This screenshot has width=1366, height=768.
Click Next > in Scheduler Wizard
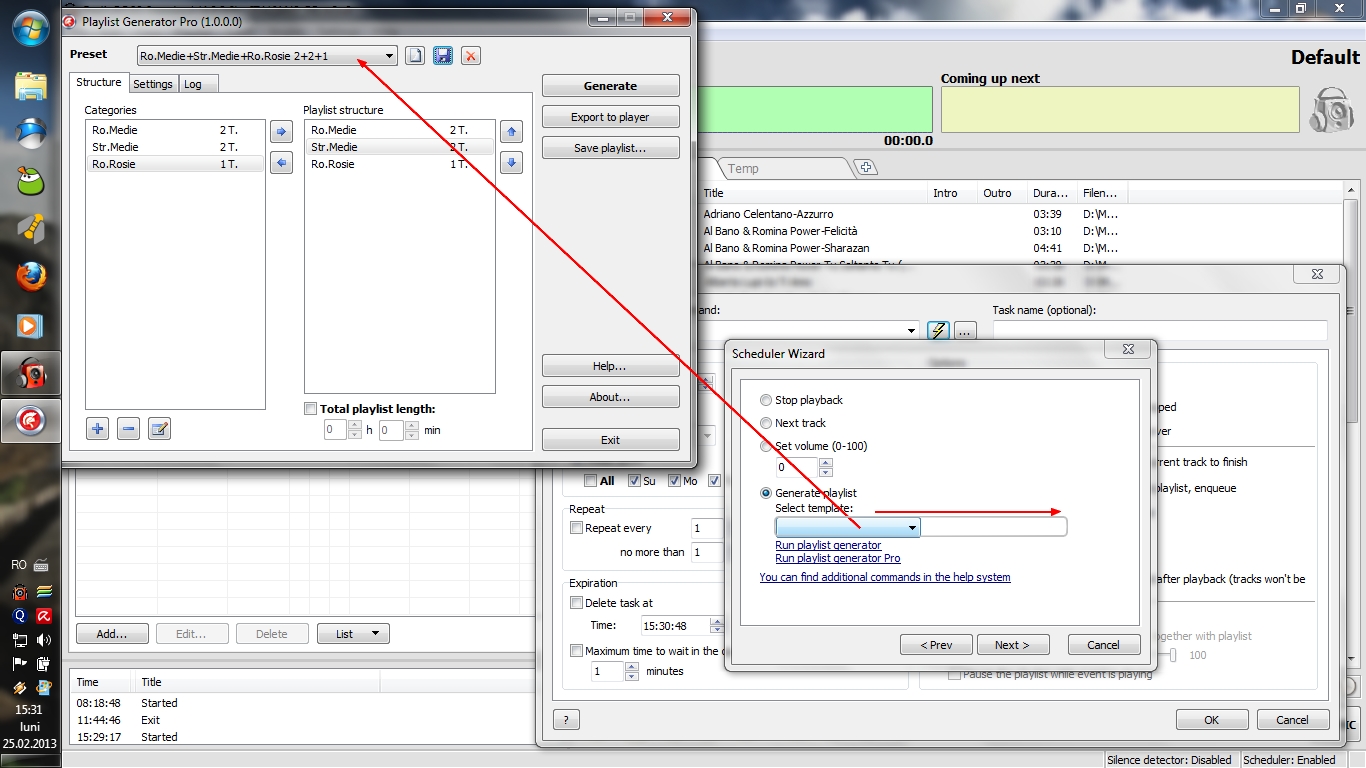(x=1013, y=645)
